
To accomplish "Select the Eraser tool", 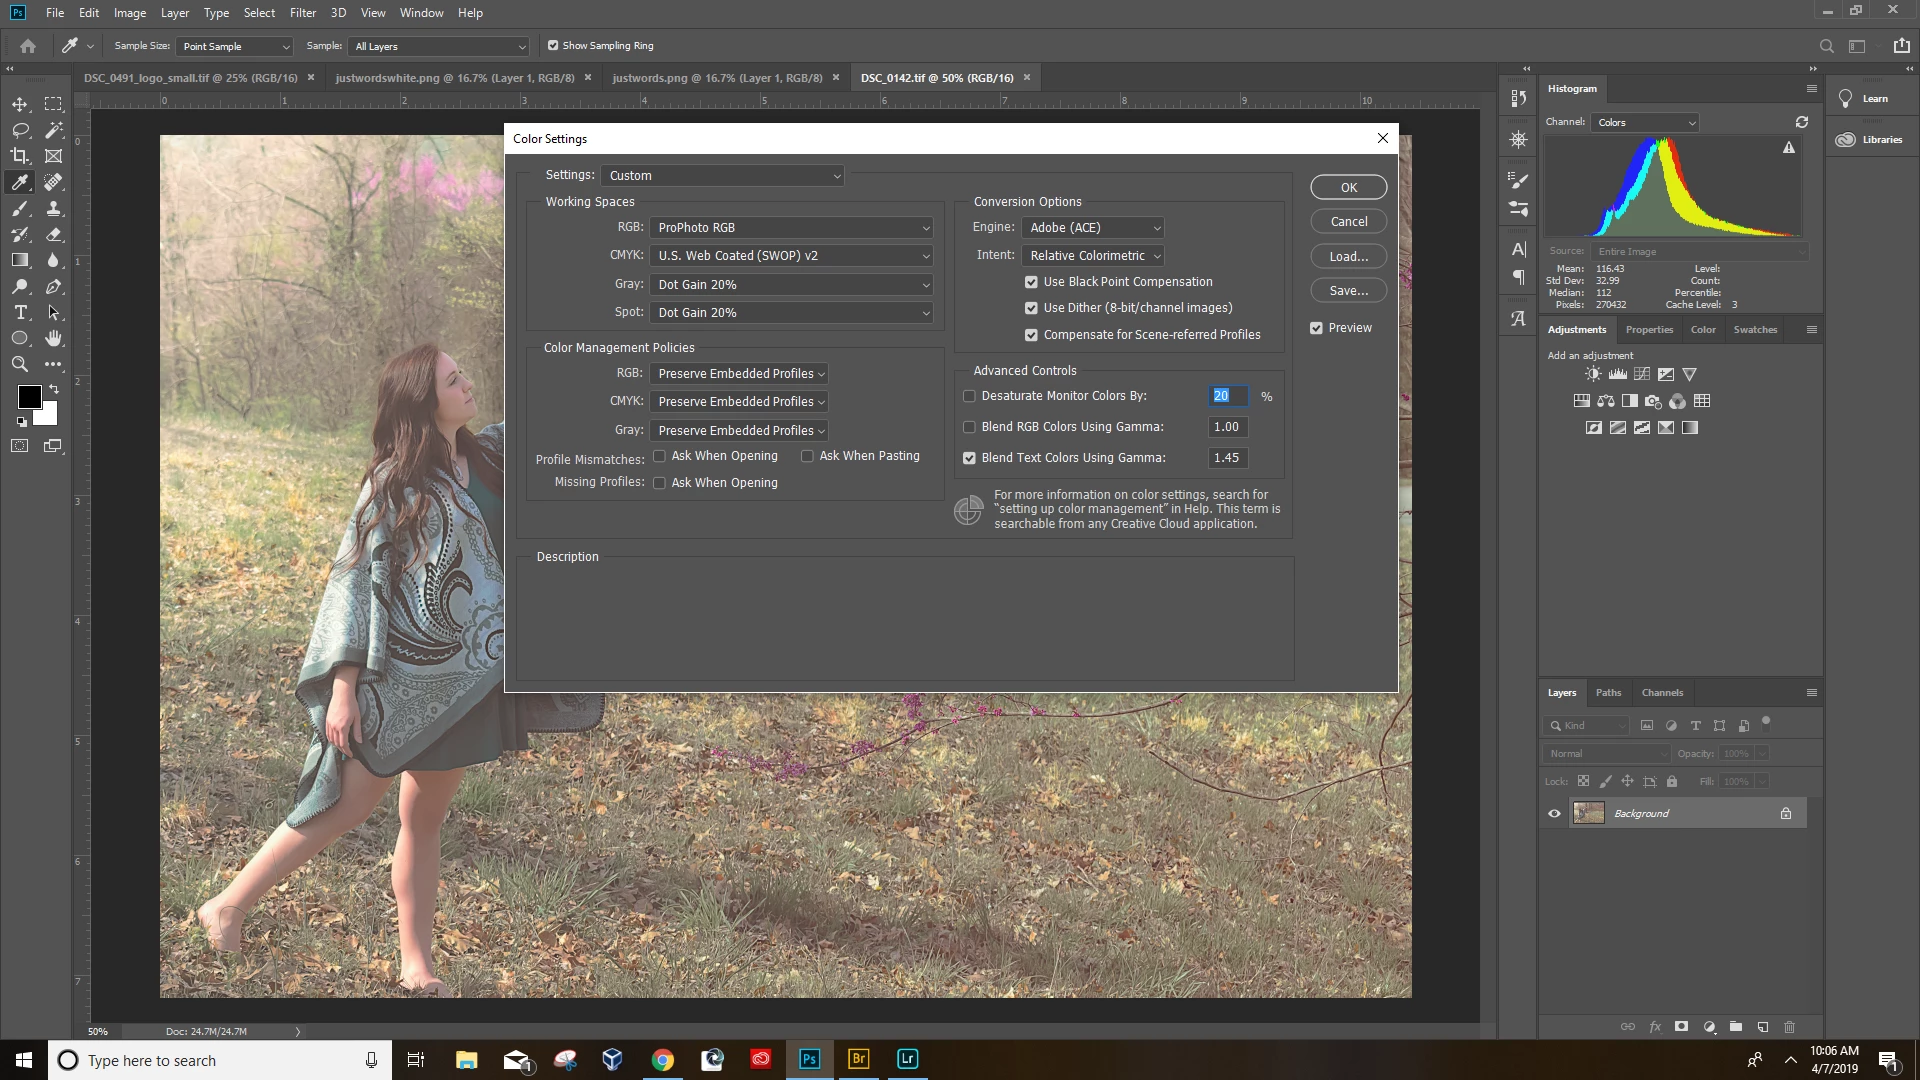I will click(x=54, y=234).
